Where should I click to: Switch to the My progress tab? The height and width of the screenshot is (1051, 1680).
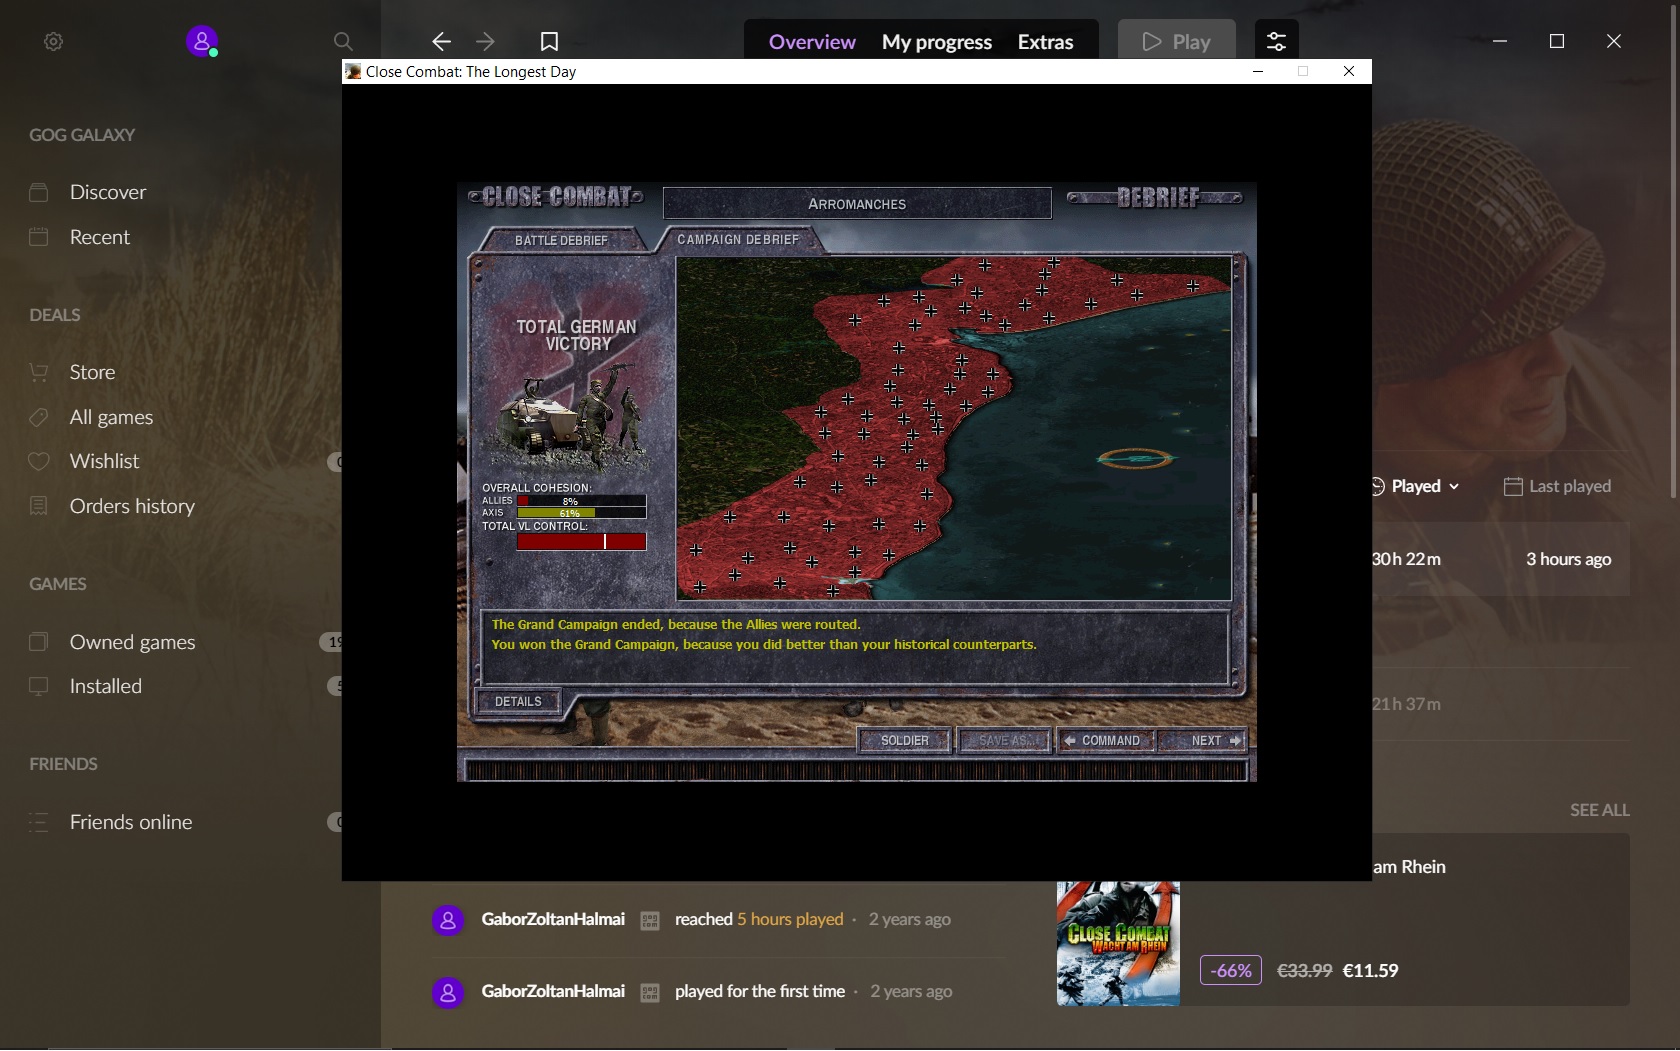click(937, 42)
